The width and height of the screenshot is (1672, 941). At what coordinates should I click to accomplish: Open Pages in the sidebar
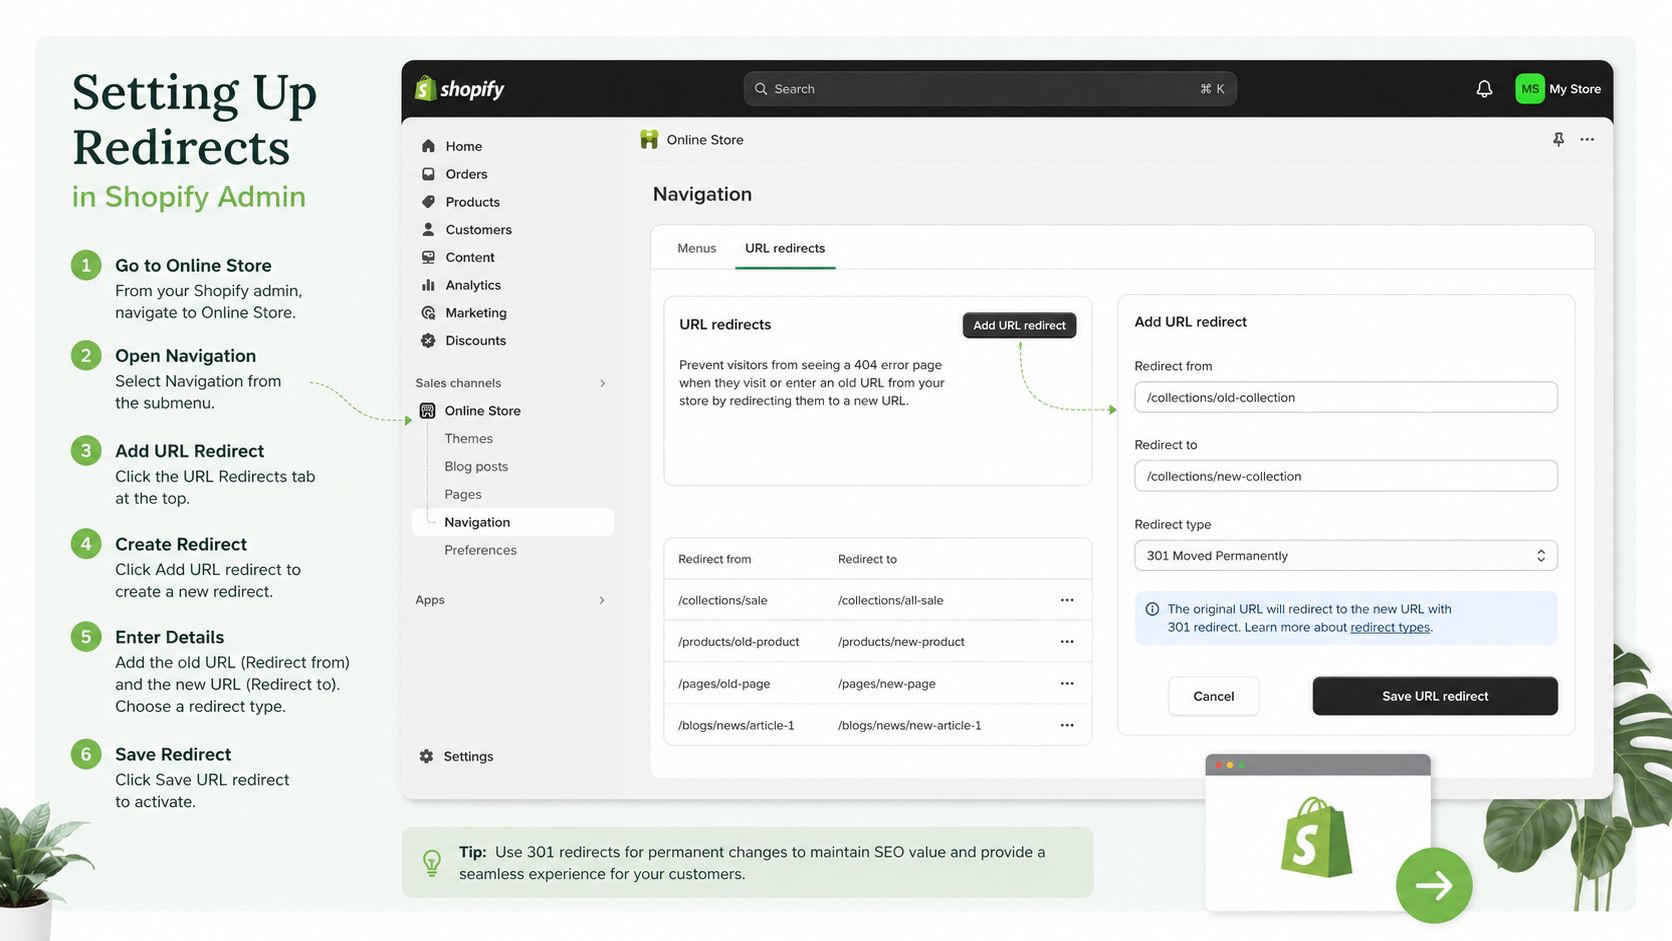tap(463, 494)
